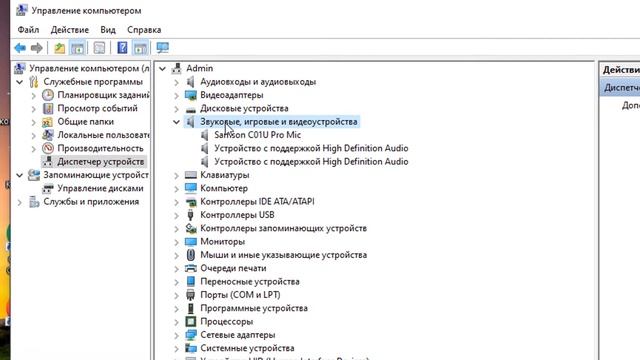Click the Мыши и иные указывающие устройства icon
Viewport: 640px width, 360px height.
tap(191, 255)
